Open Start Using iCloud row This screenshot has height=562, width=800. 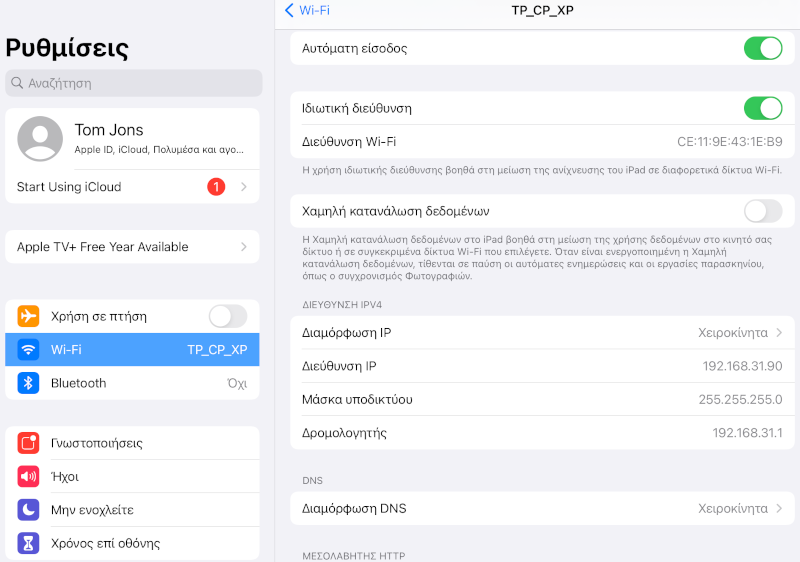(132, 187)
